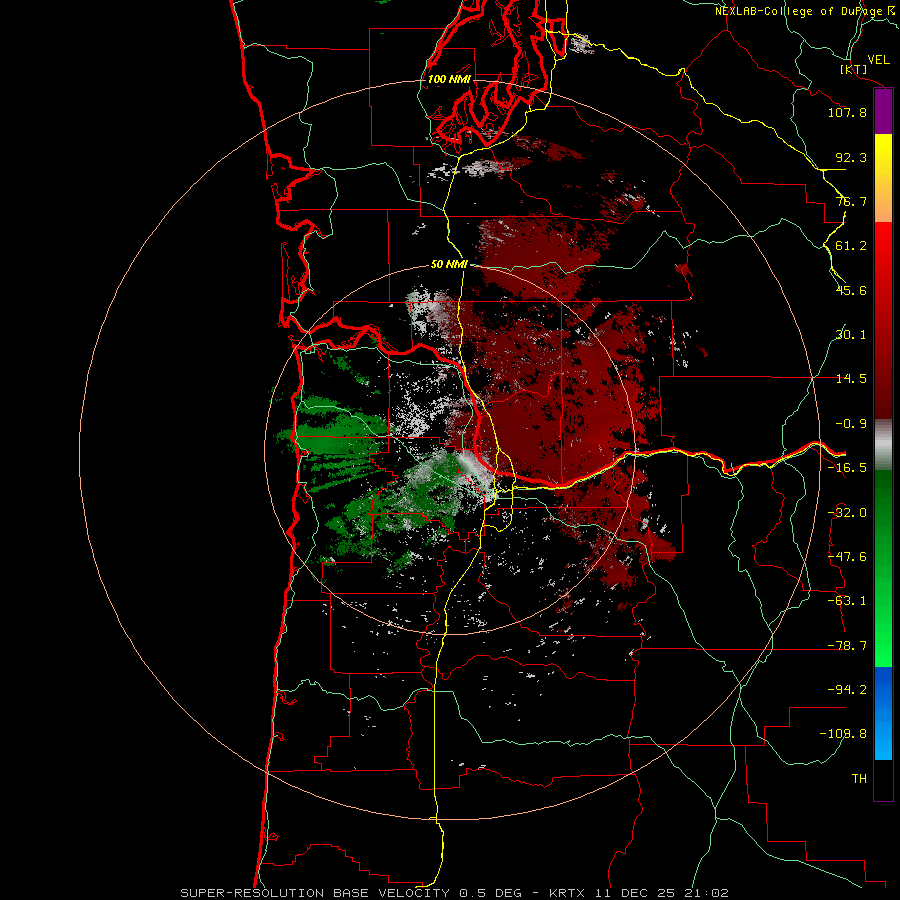Click the -94.2 legend value

[847, 689]
